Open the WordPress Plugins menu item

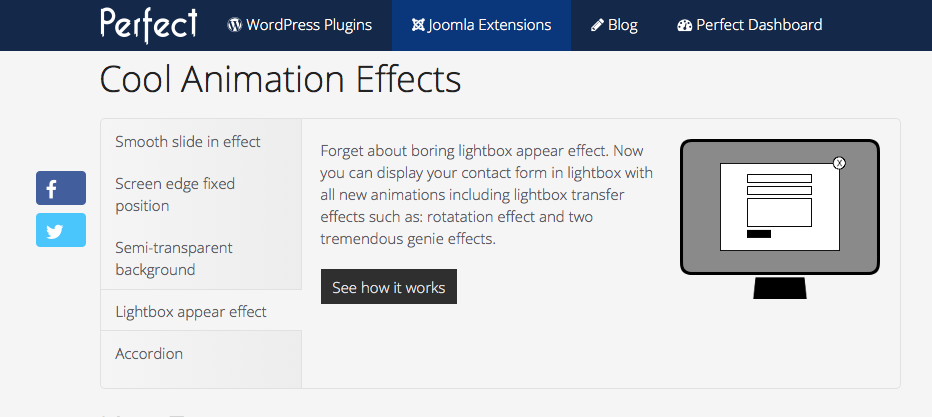[300, 25]
